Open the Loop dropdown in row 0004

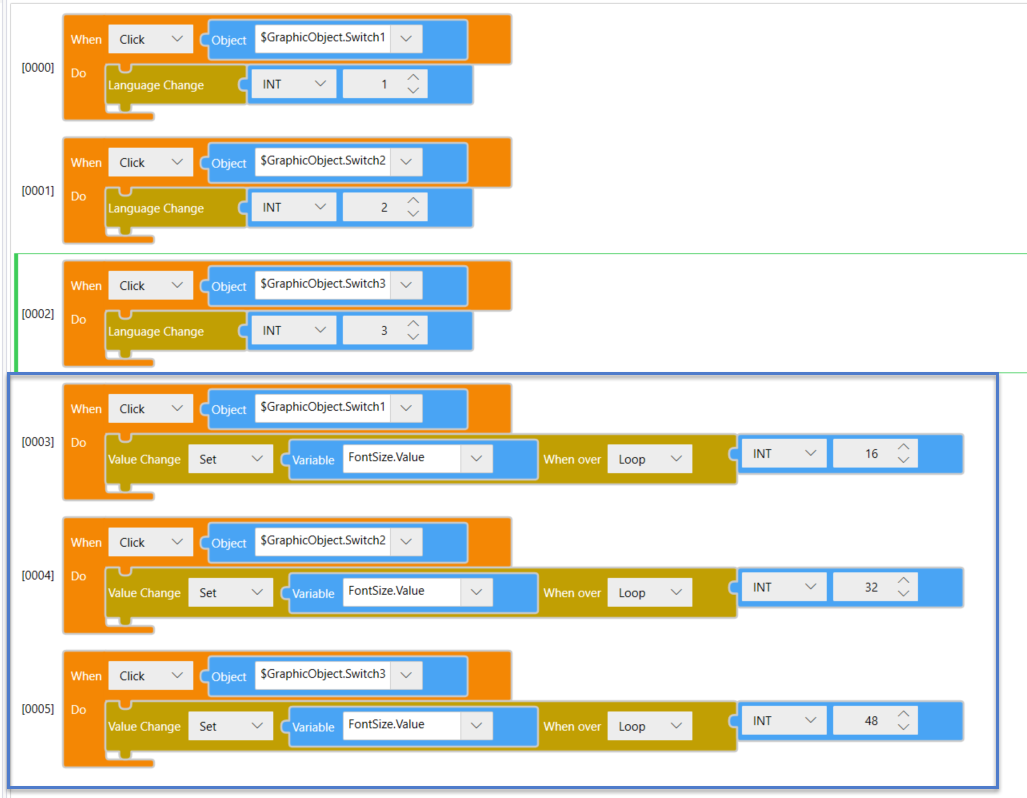point(650,593)
